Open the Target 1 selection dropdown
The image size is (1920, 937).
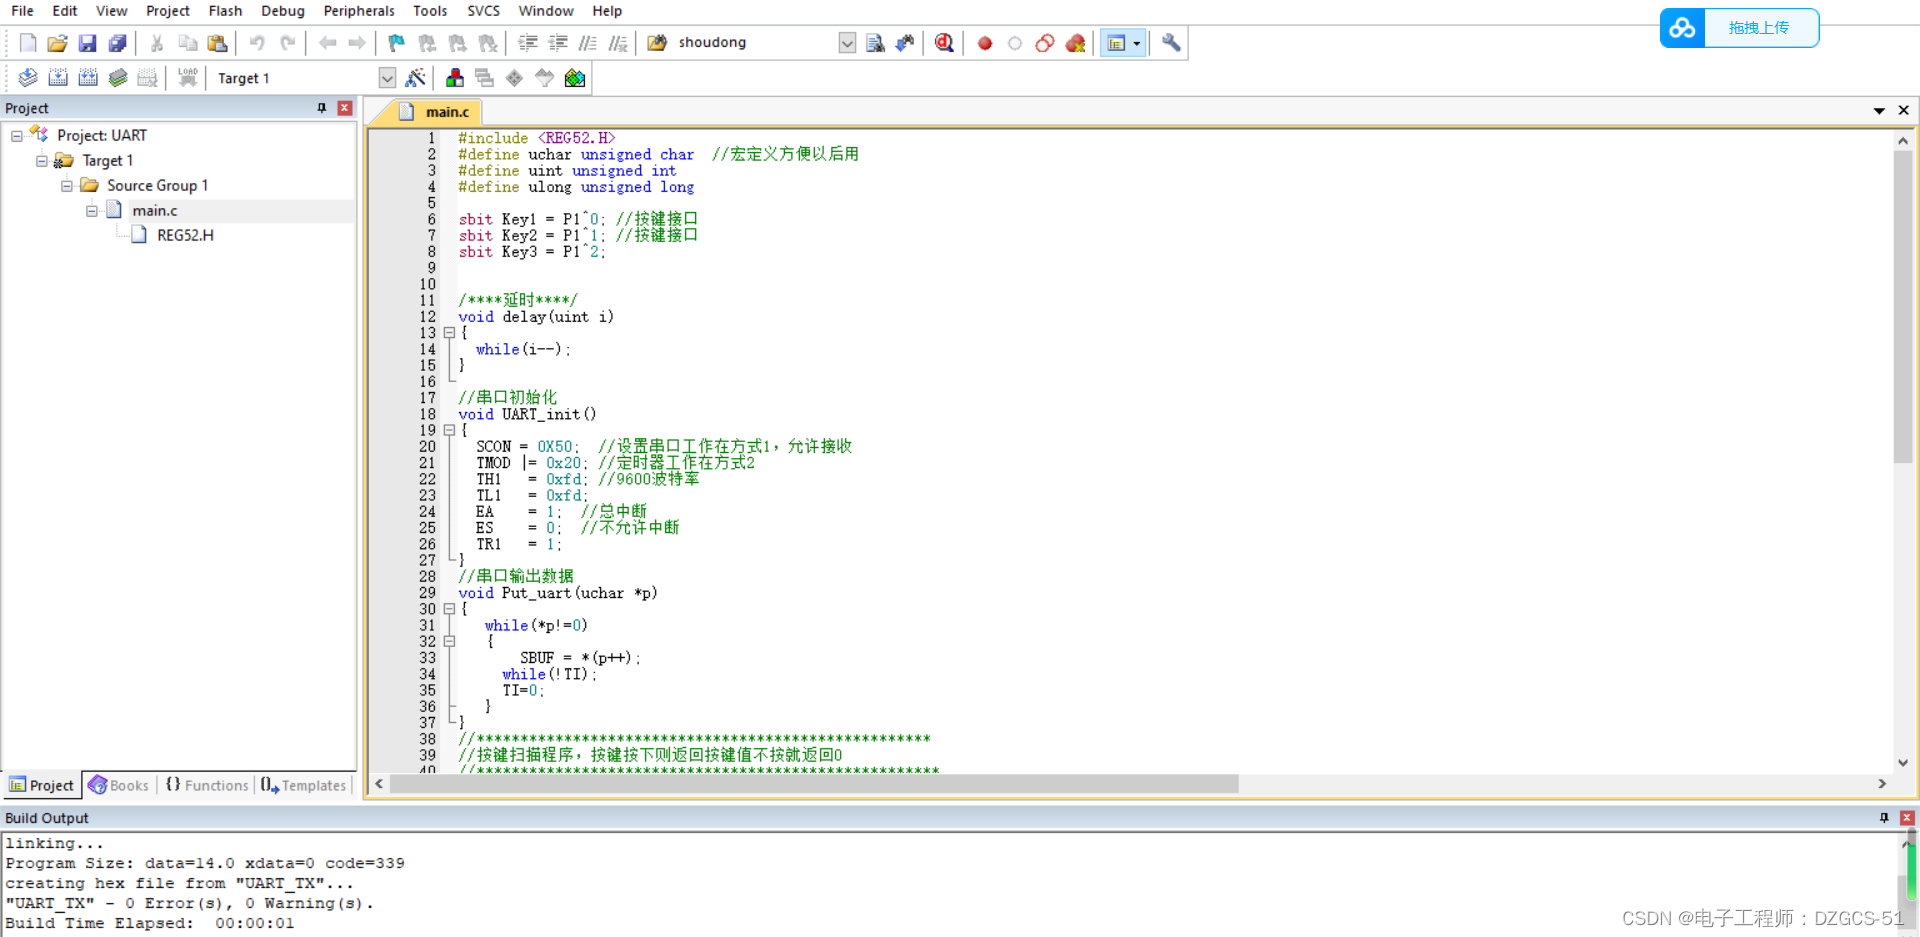point(387,78)
